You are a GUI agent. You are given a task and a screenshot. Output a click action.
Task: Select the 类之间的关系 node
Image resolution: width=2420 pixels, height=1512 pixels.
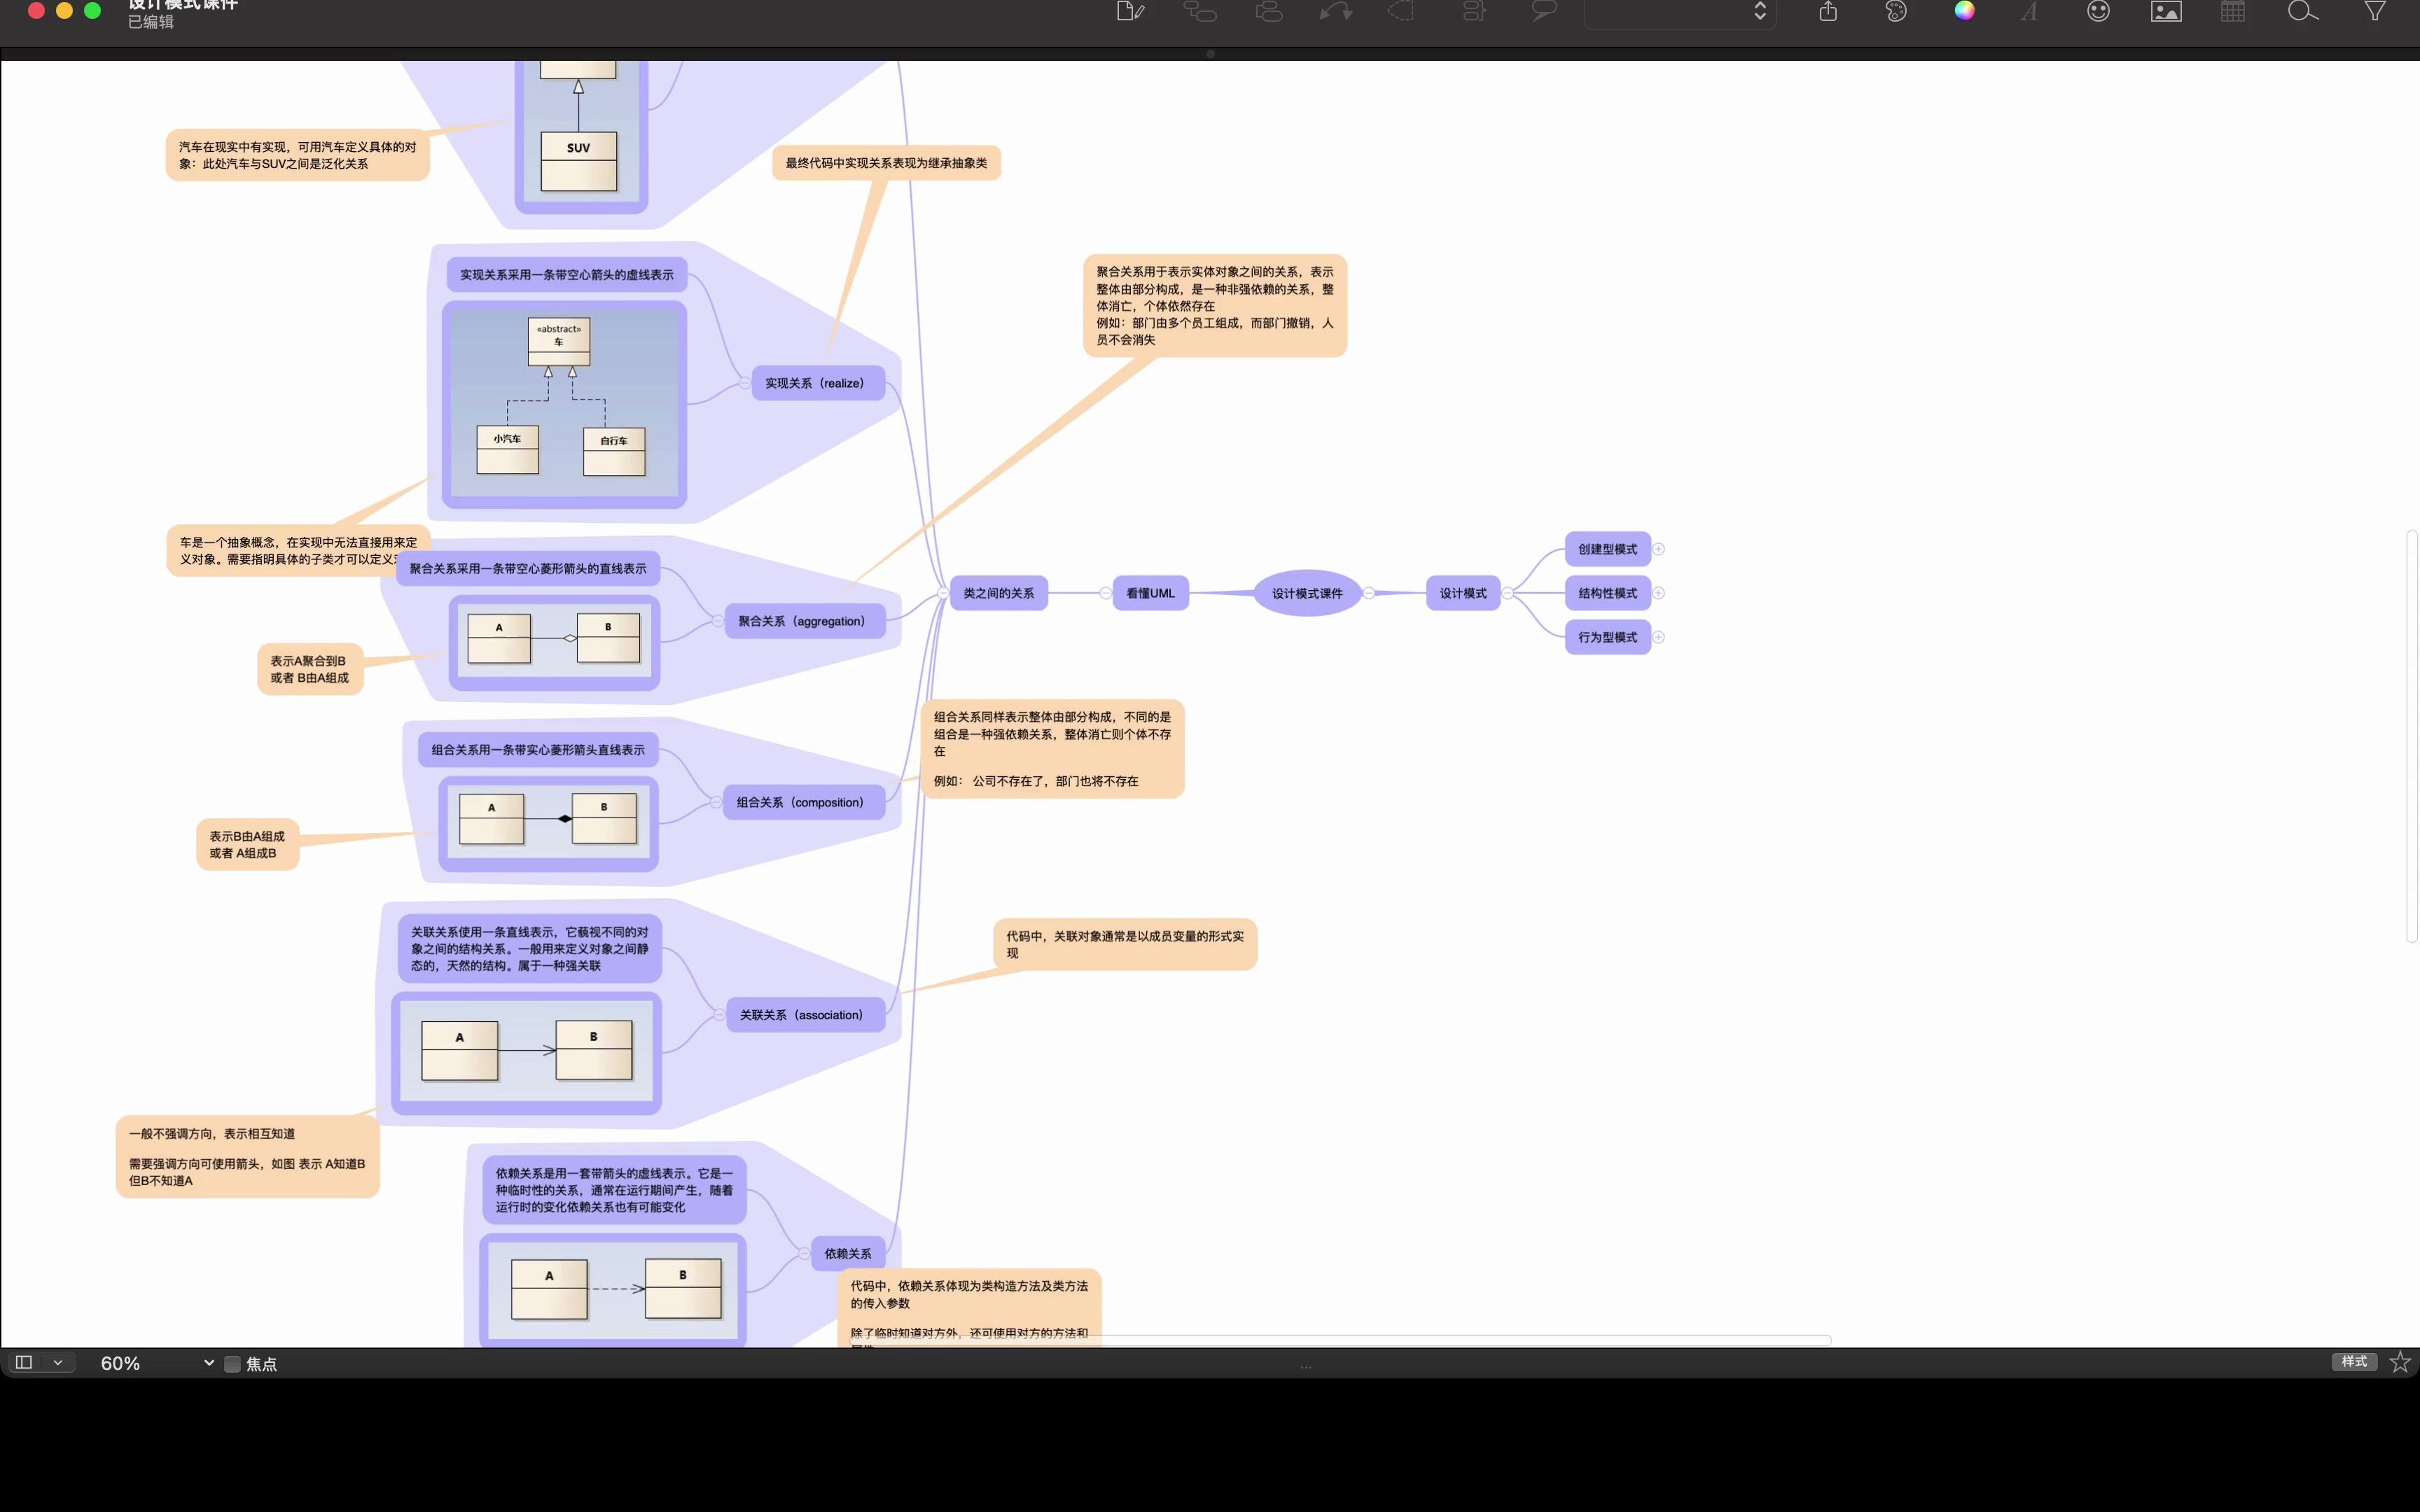998,593
